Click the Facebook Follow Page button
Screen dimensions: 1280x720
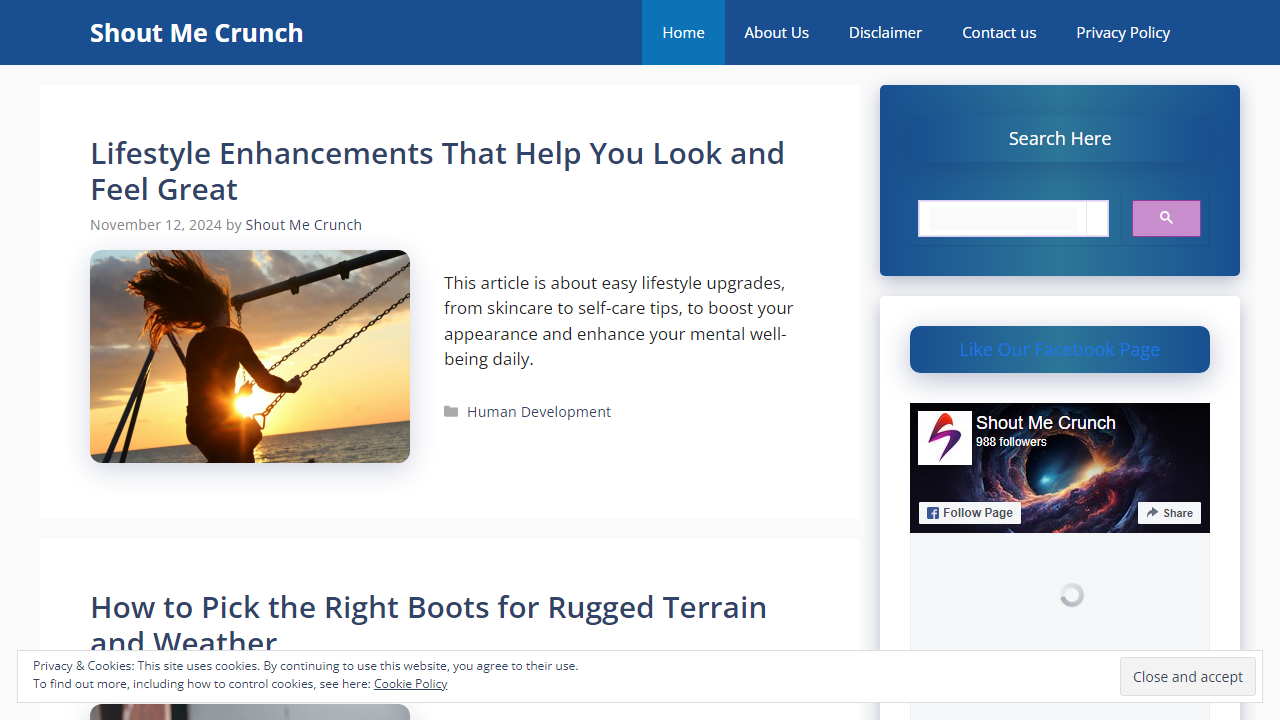(969, 513)
